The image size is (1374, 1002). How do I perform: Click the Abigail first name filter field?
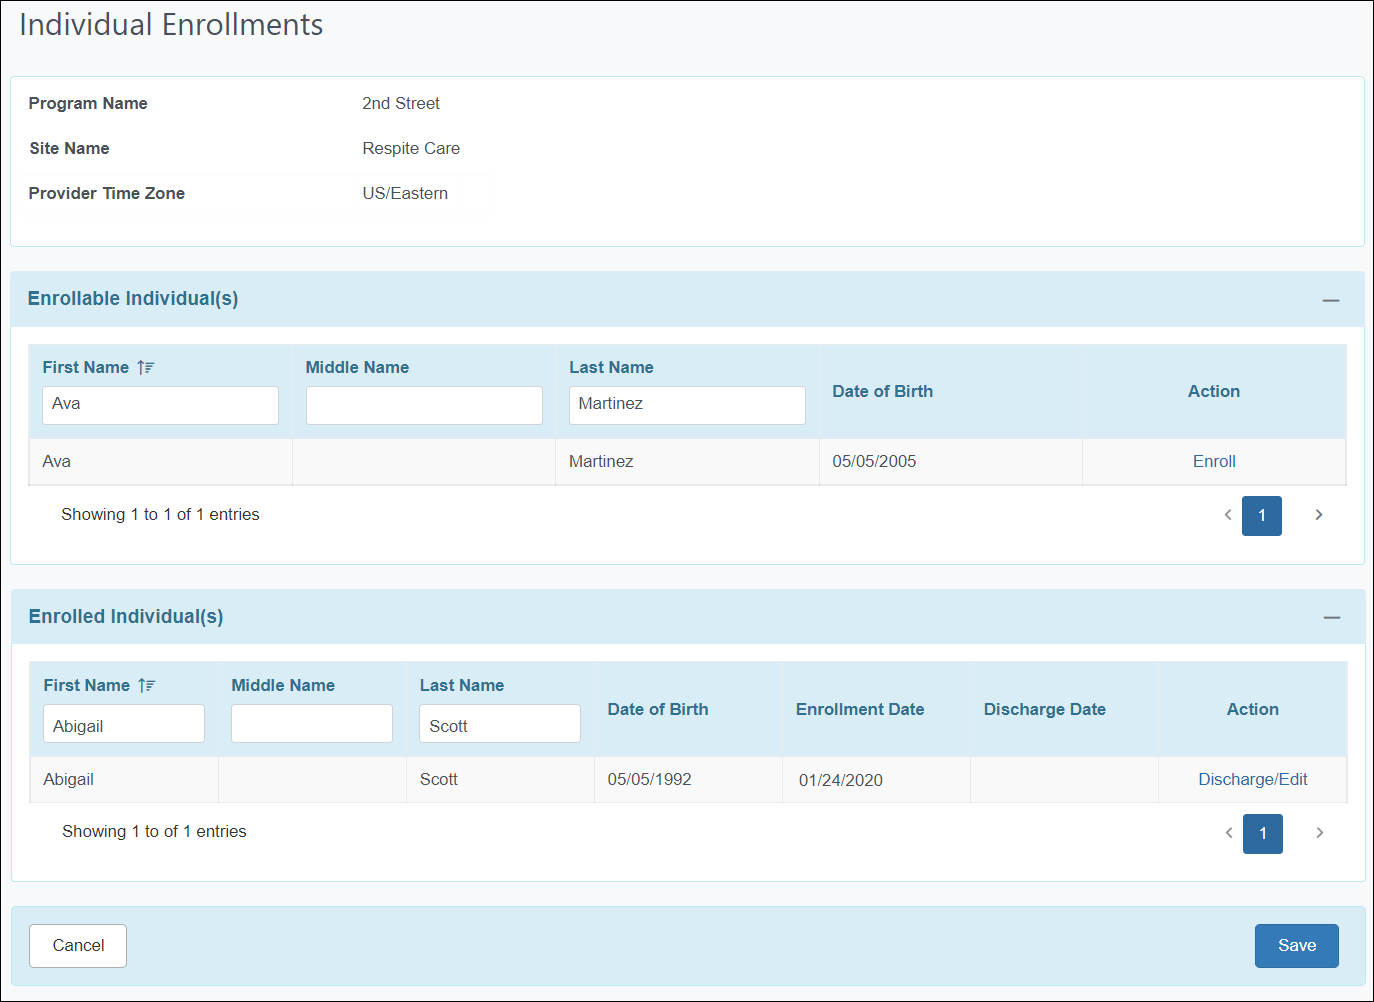tap(123, 723)
